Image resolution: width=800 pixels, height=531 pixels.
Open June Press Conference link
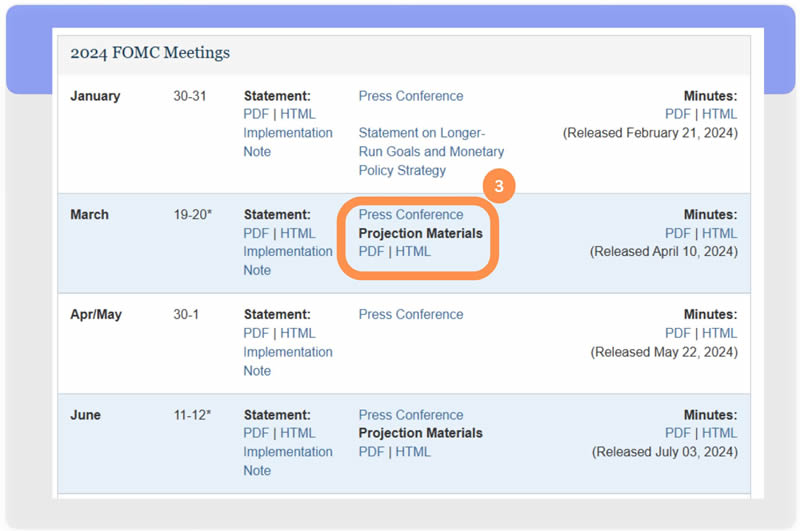pyautogui.click(x=411, y=415)
